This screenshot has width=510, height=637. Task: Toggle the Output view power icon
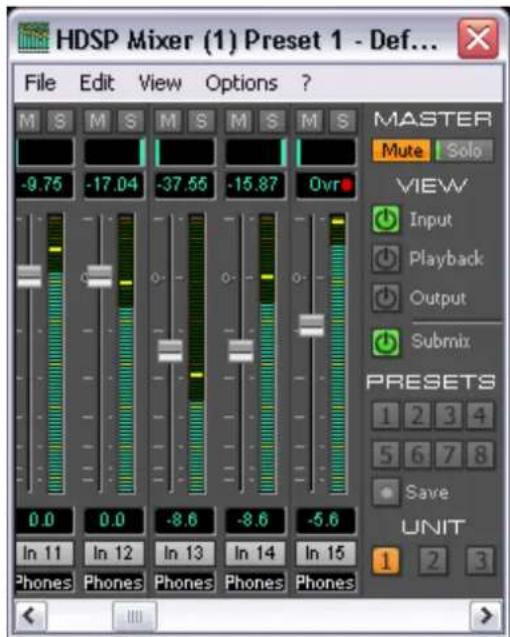click(x=386, y=298)
